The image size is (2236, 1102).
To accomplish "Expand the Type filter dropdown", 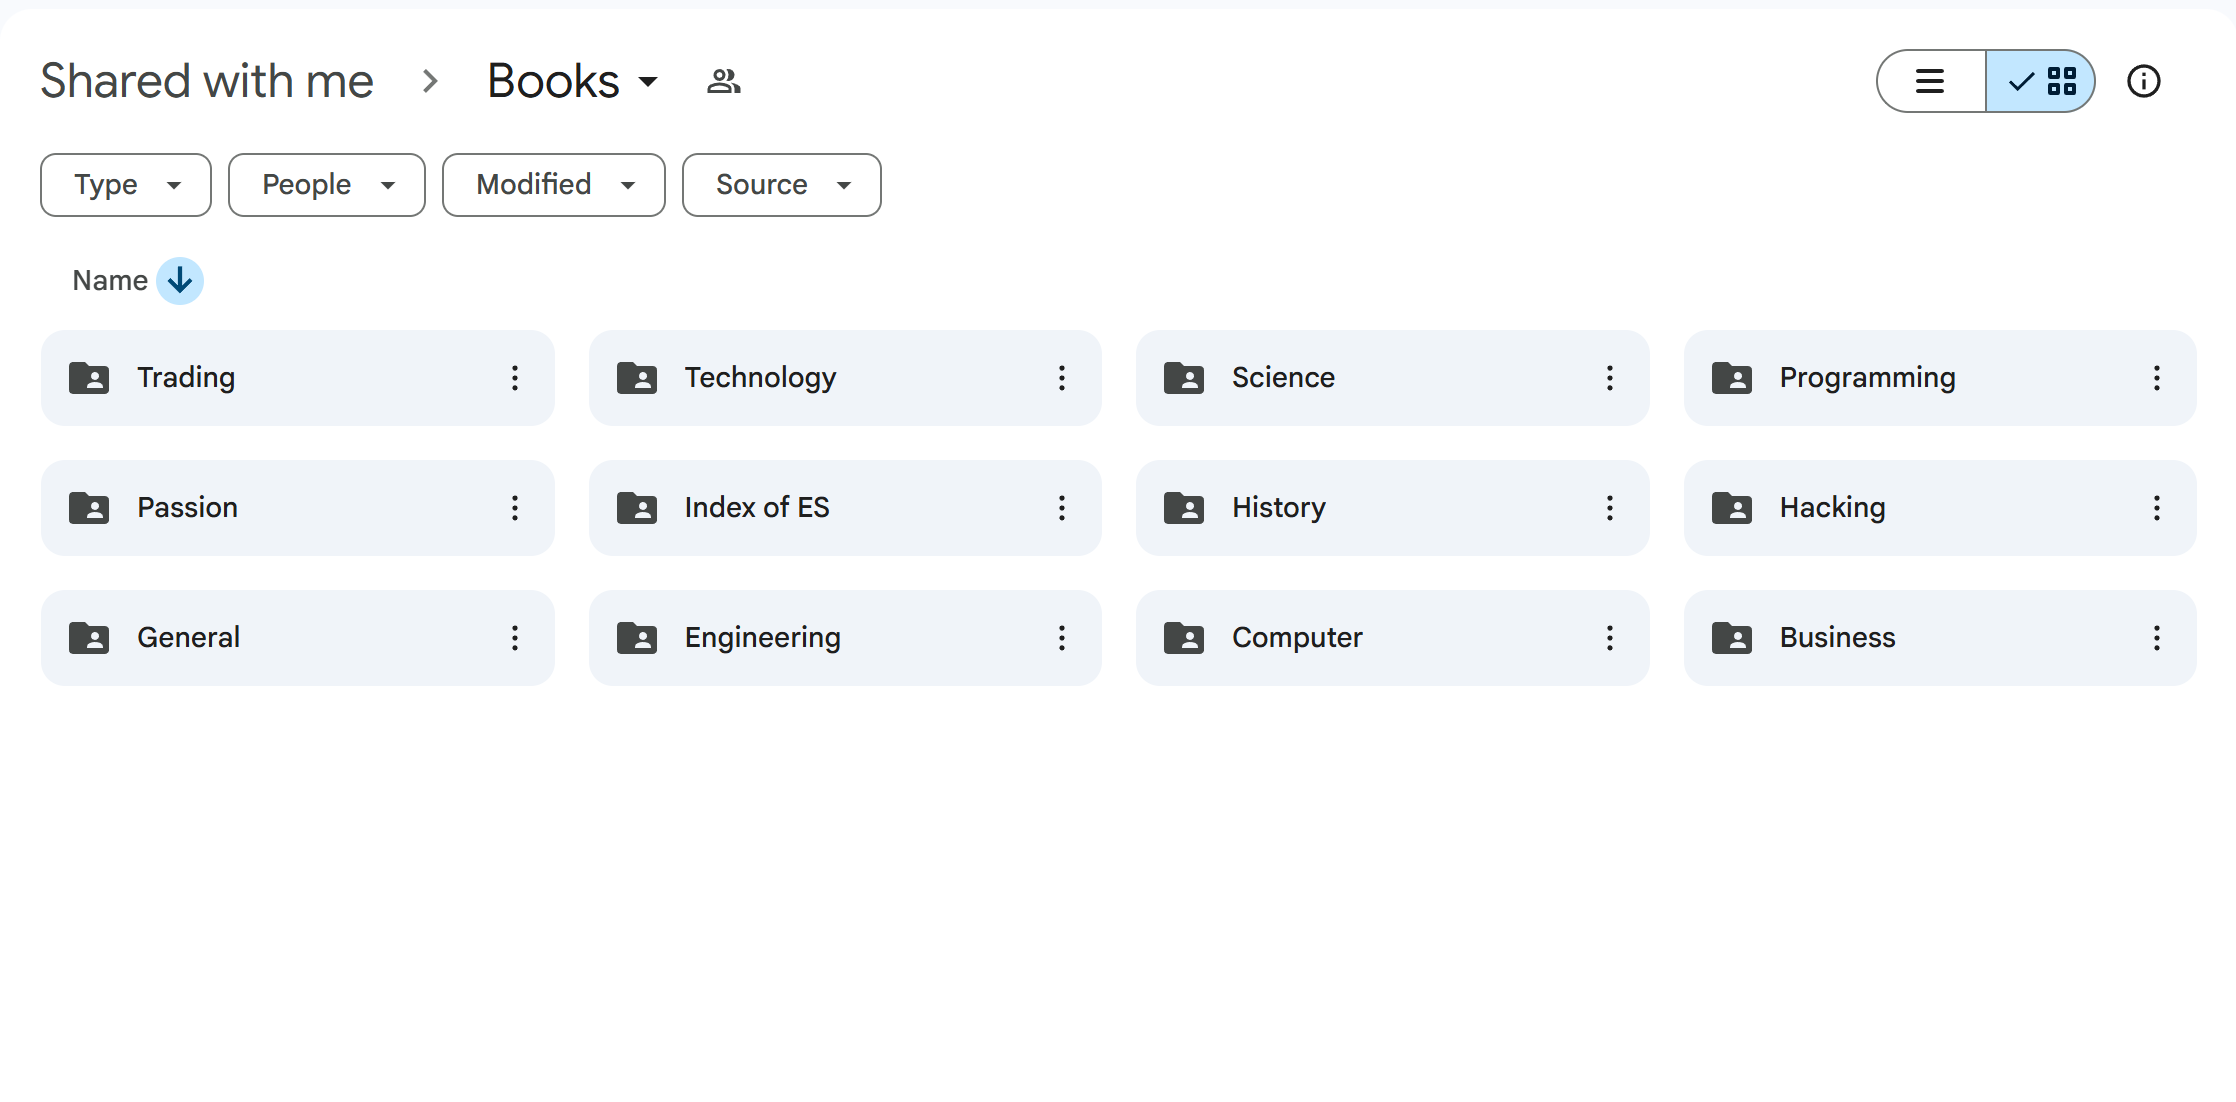I will click(126, 185).
